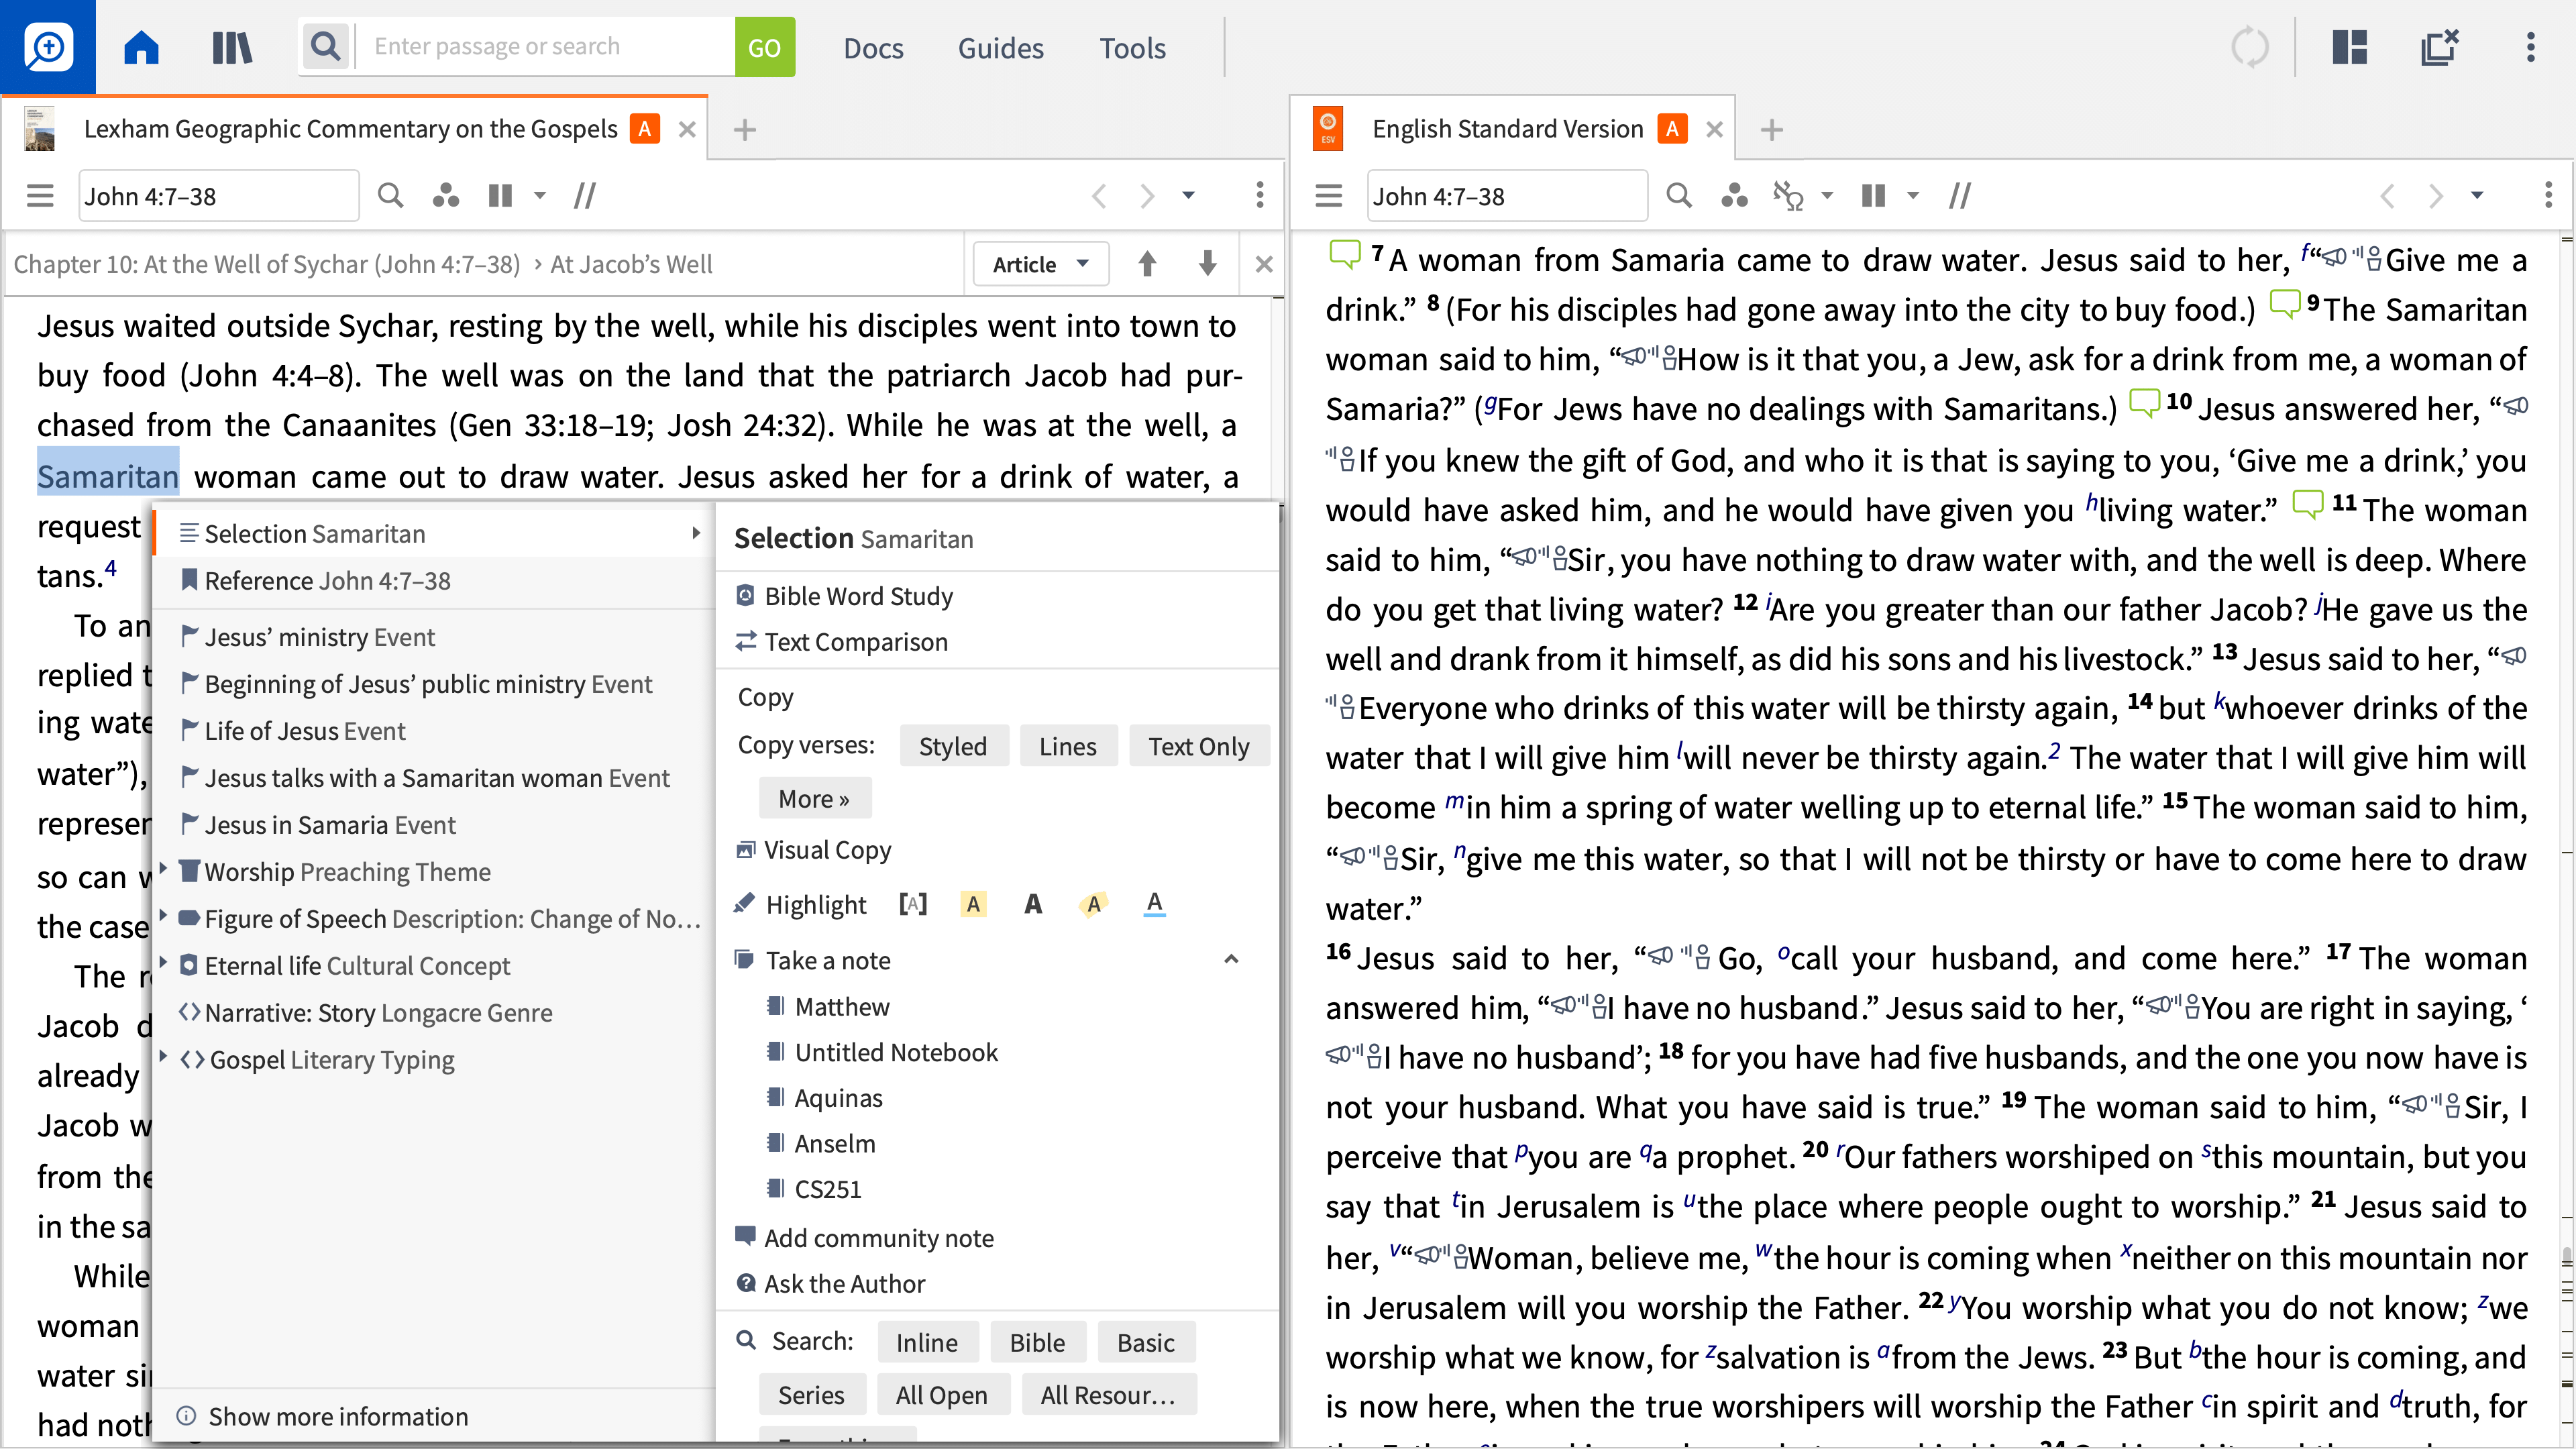This screenshot has width=2576, height=1449.
Task: Select Bible Word Study menu entry
Action: pos(858,596)
